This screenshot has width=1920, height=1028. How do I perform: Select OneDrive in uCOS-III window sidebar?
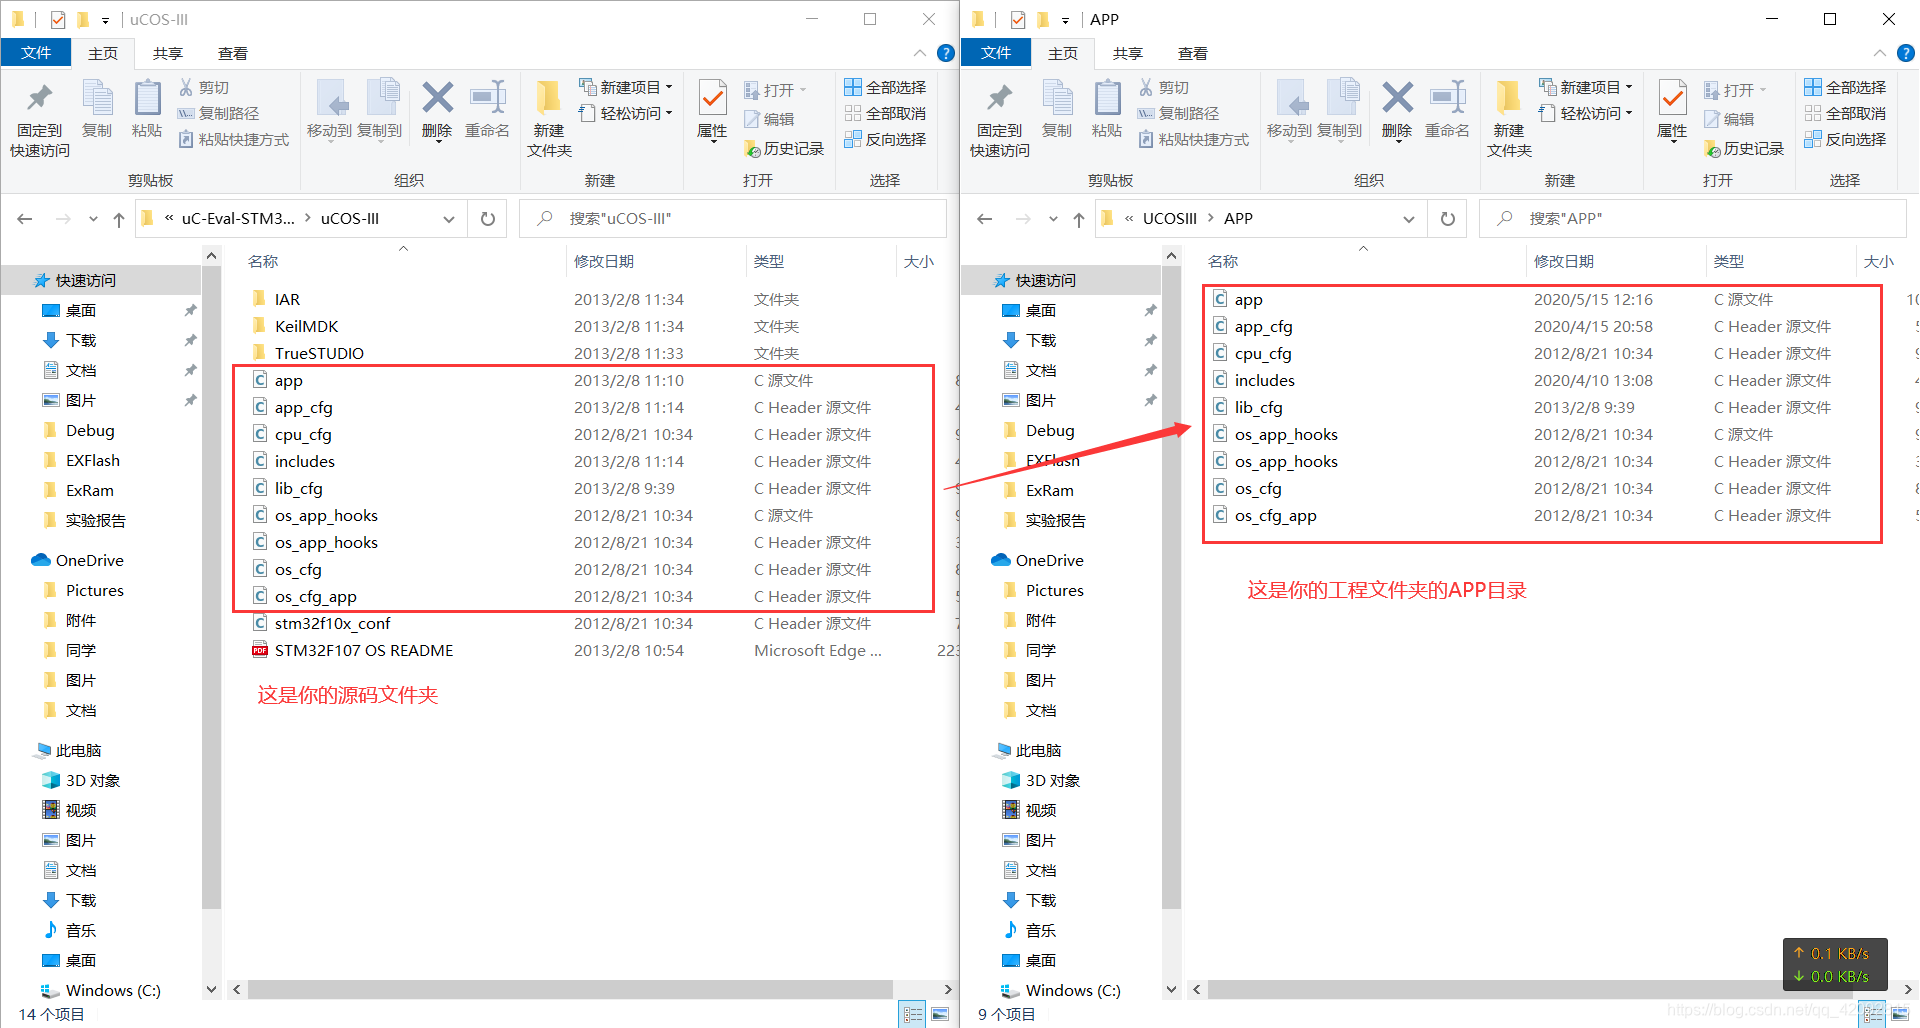90,561
